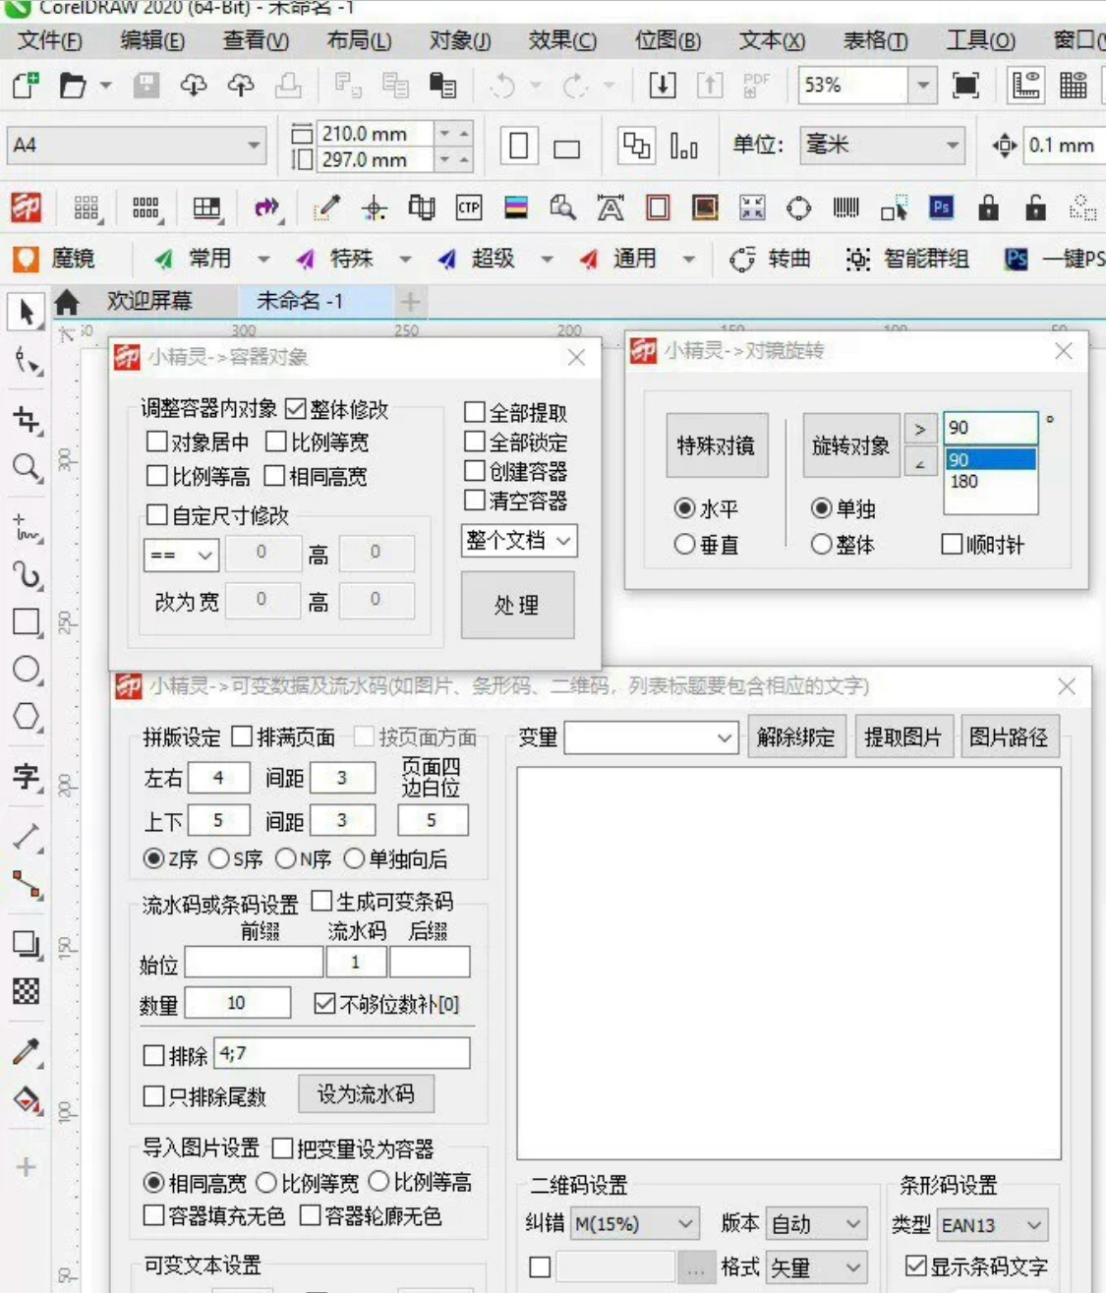
Task: Open the 对象(J) menu
Action: pos(460,41)
